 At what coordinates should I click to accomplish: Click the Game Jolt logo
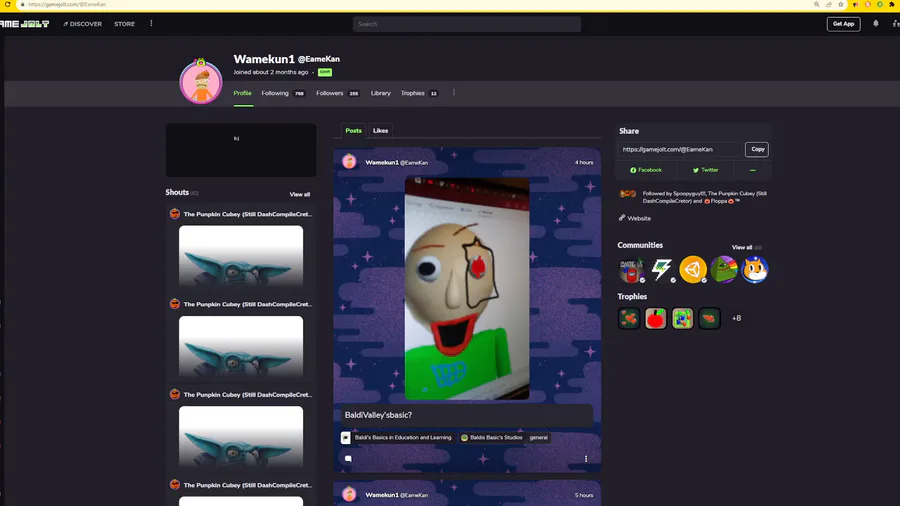[24, 24]
